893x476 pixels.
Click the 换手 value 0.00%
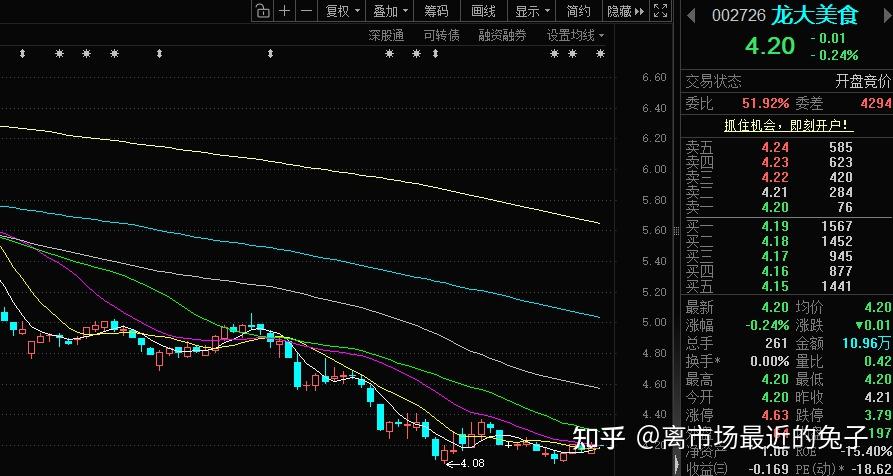point(770,361)
